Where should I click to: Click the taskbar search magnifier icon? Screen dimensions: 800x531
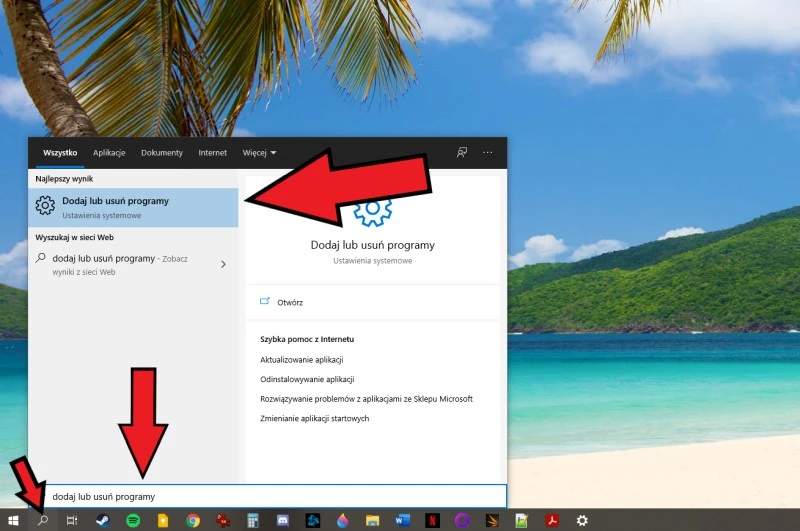43,520
